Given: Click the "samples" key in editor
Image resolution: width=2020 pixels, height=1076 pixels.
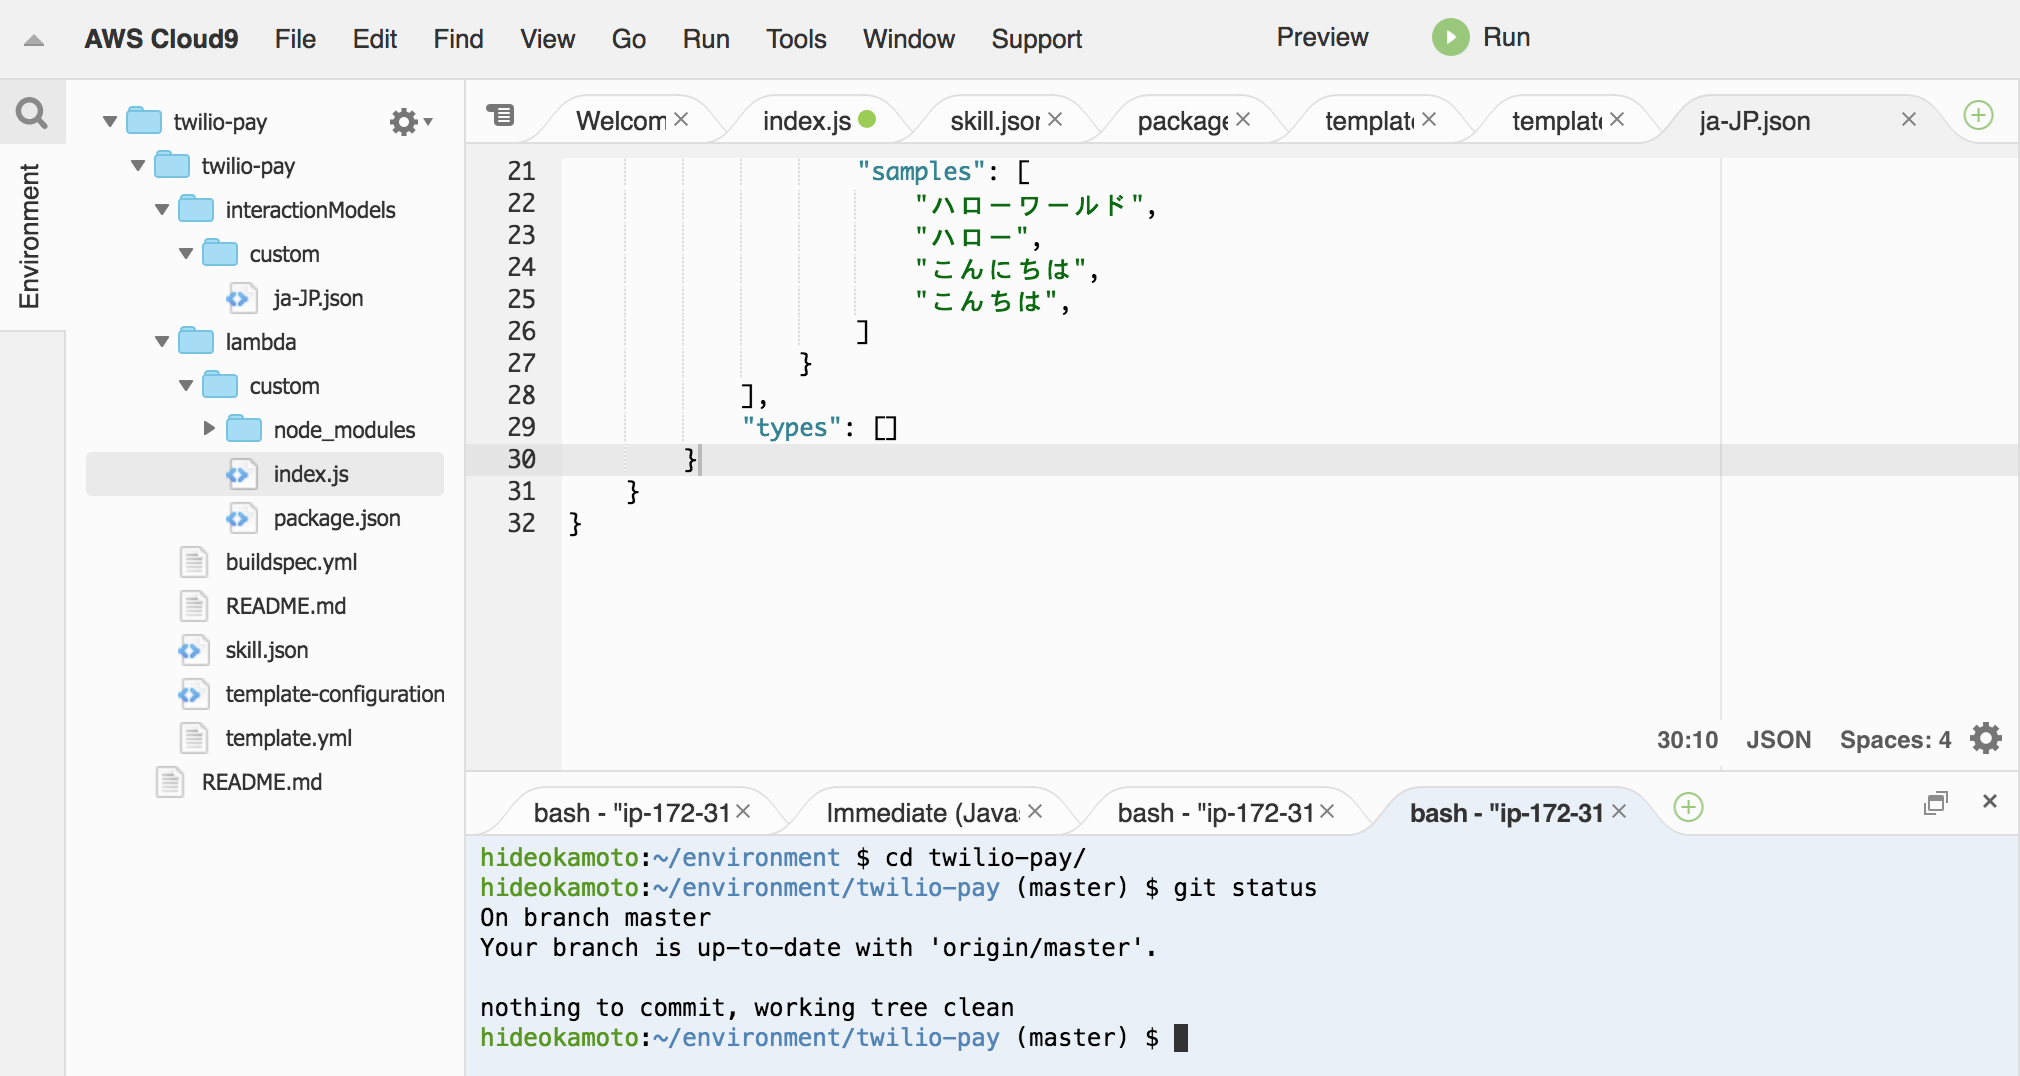Looking at the screenshot, I should tap(921, 171).
